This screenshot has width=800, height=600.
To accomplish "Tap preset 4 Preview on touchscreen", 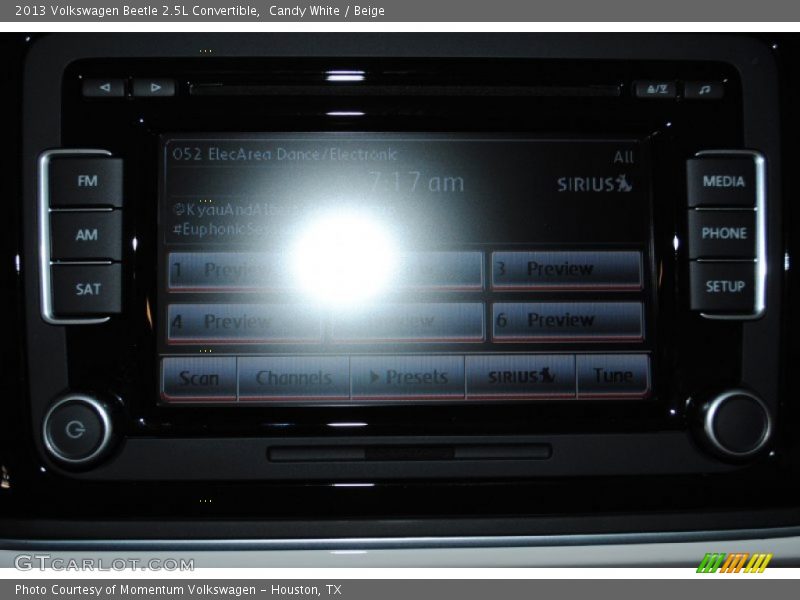I will pyautogui.click(x=245, y=322).
